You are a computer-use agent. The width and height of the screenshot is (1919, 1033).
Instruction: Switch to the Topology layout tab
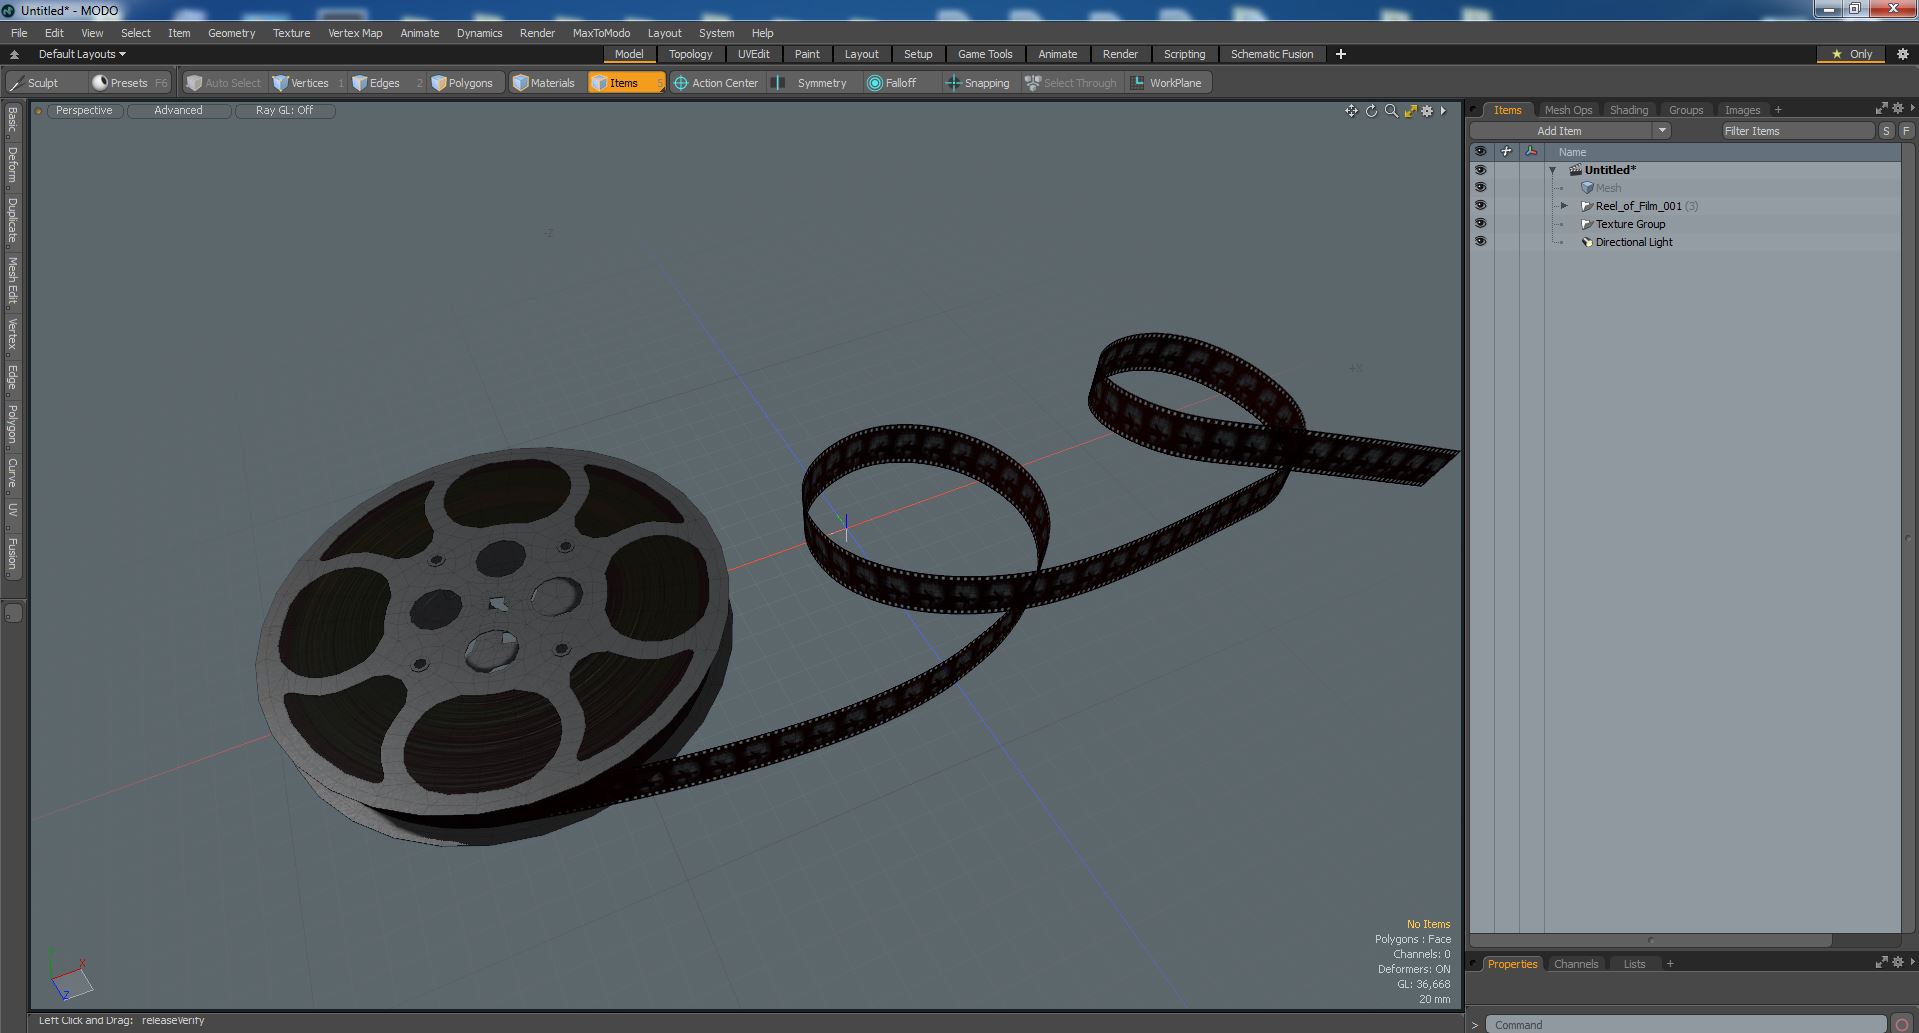pos(690,54)
